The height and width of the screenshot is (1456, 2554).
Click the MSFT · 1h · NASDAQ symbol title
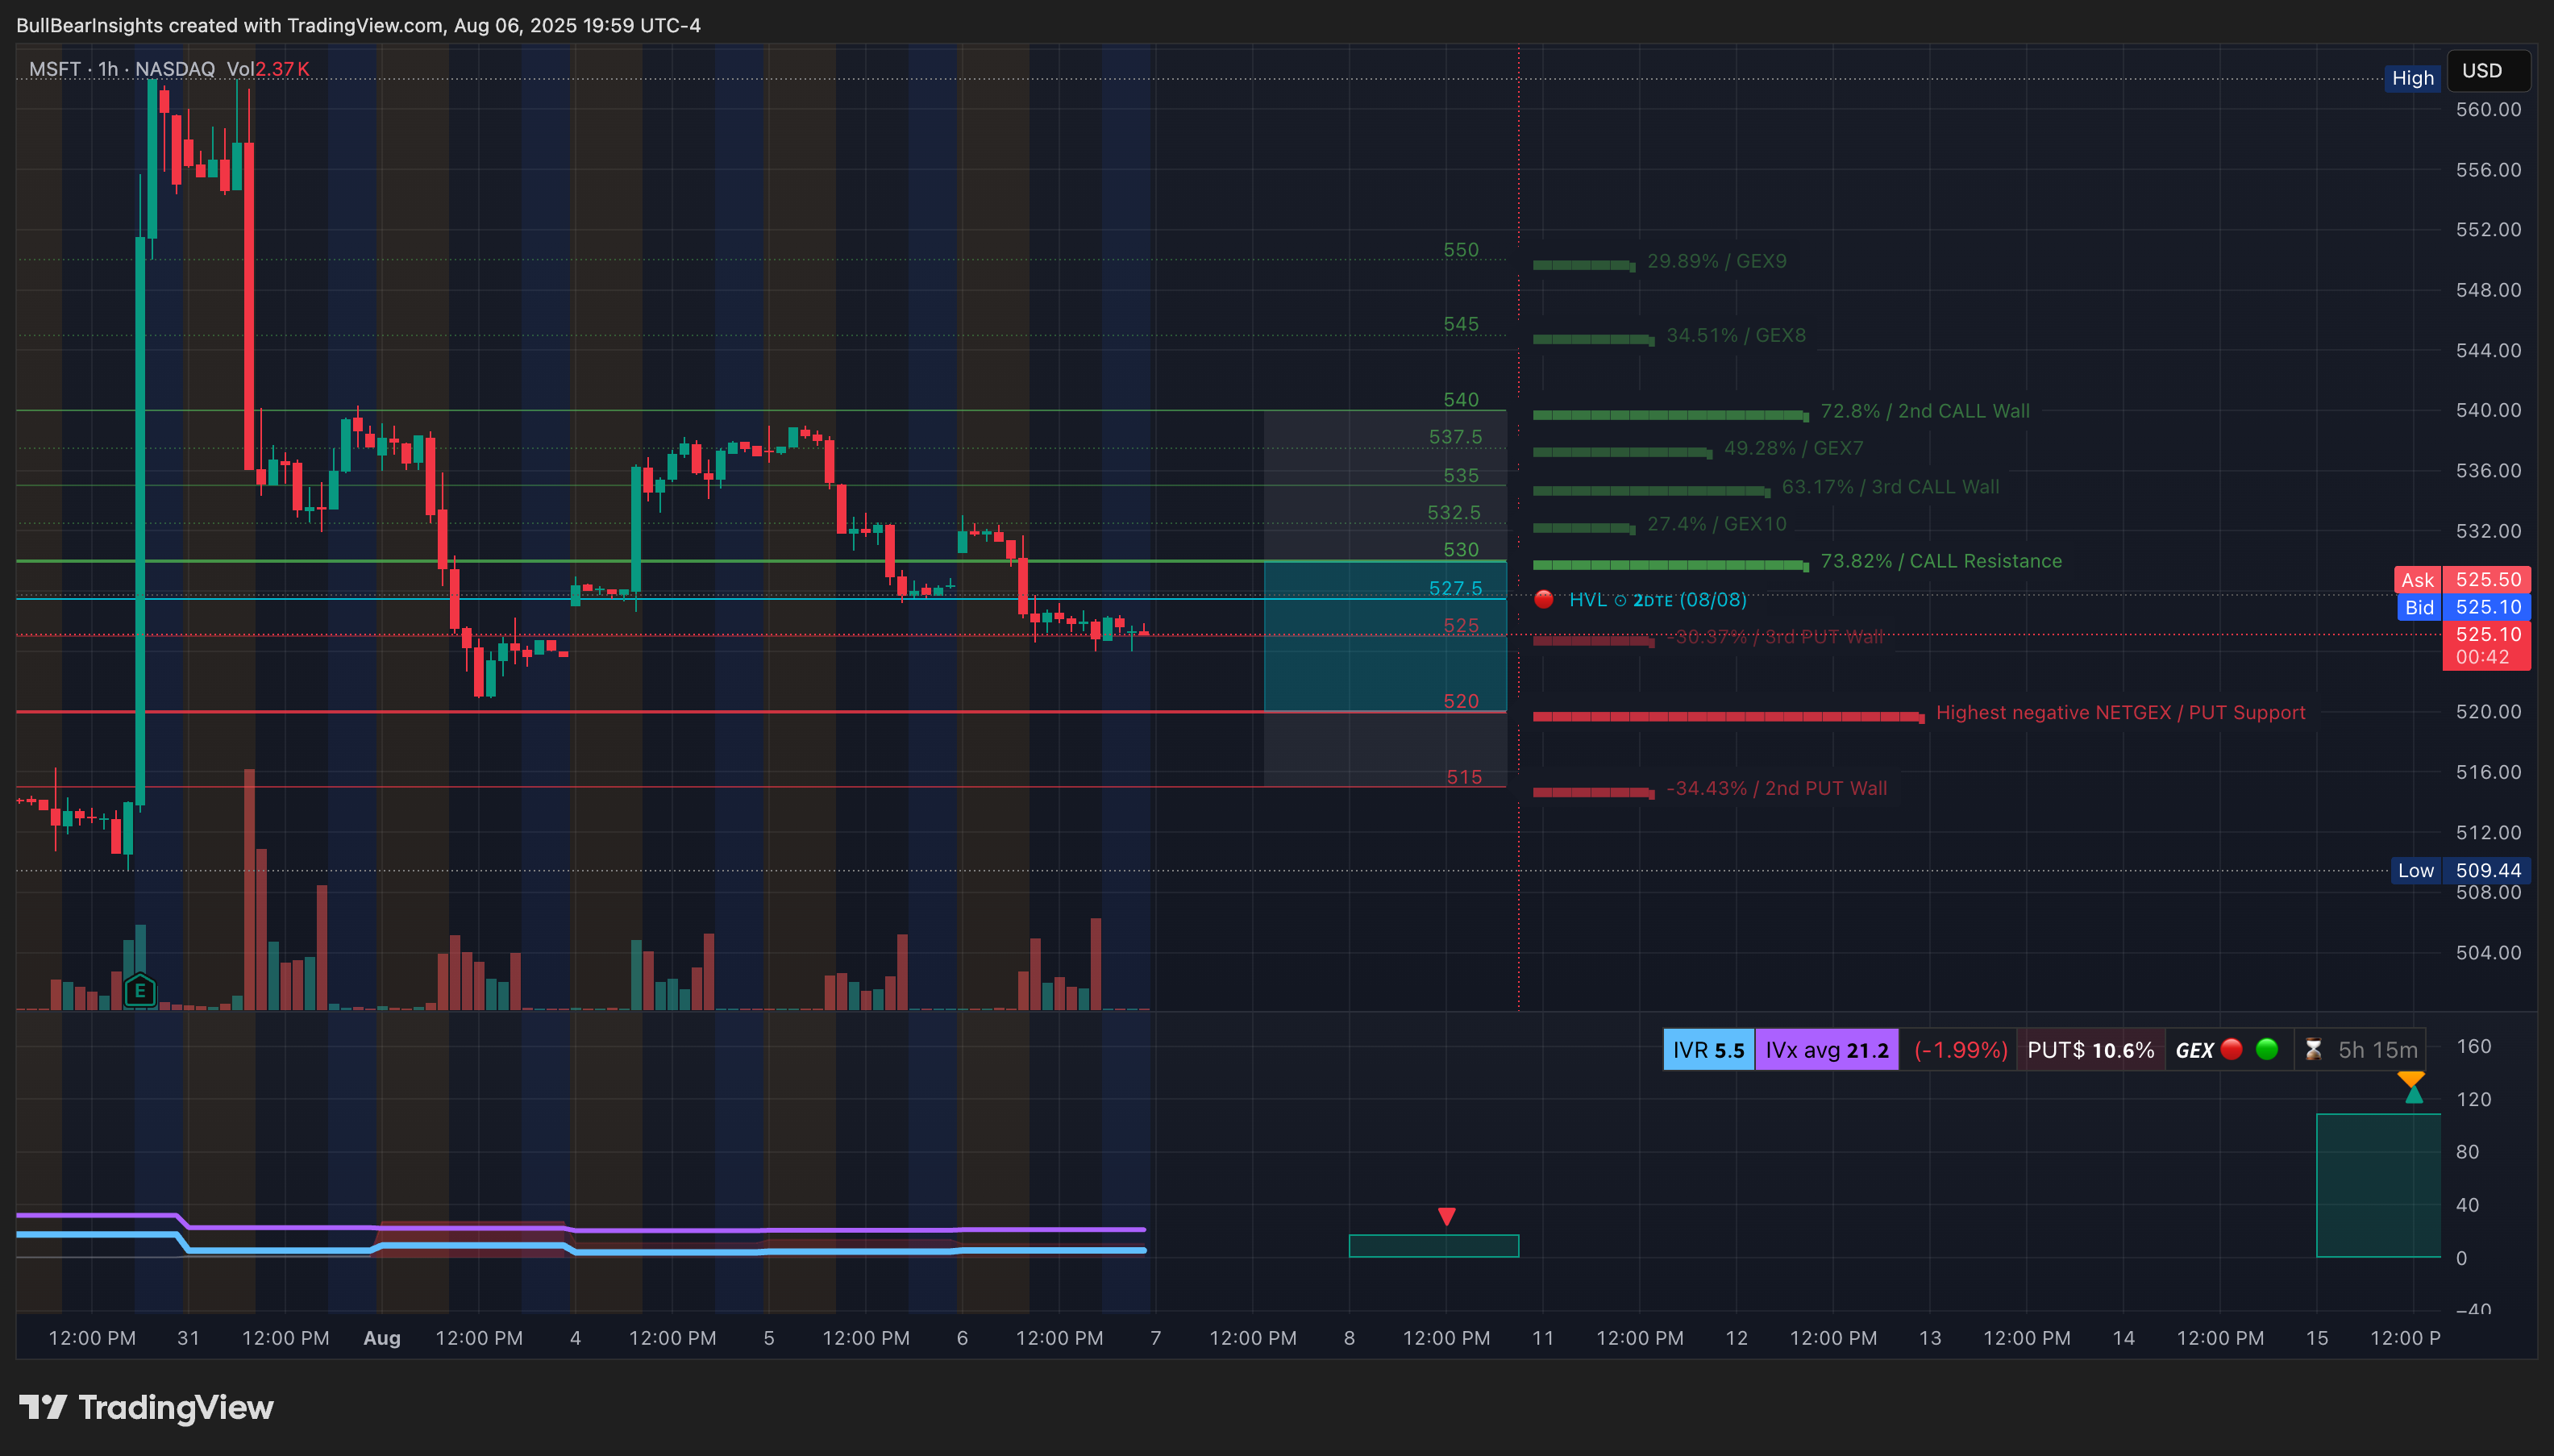point(122,69)
